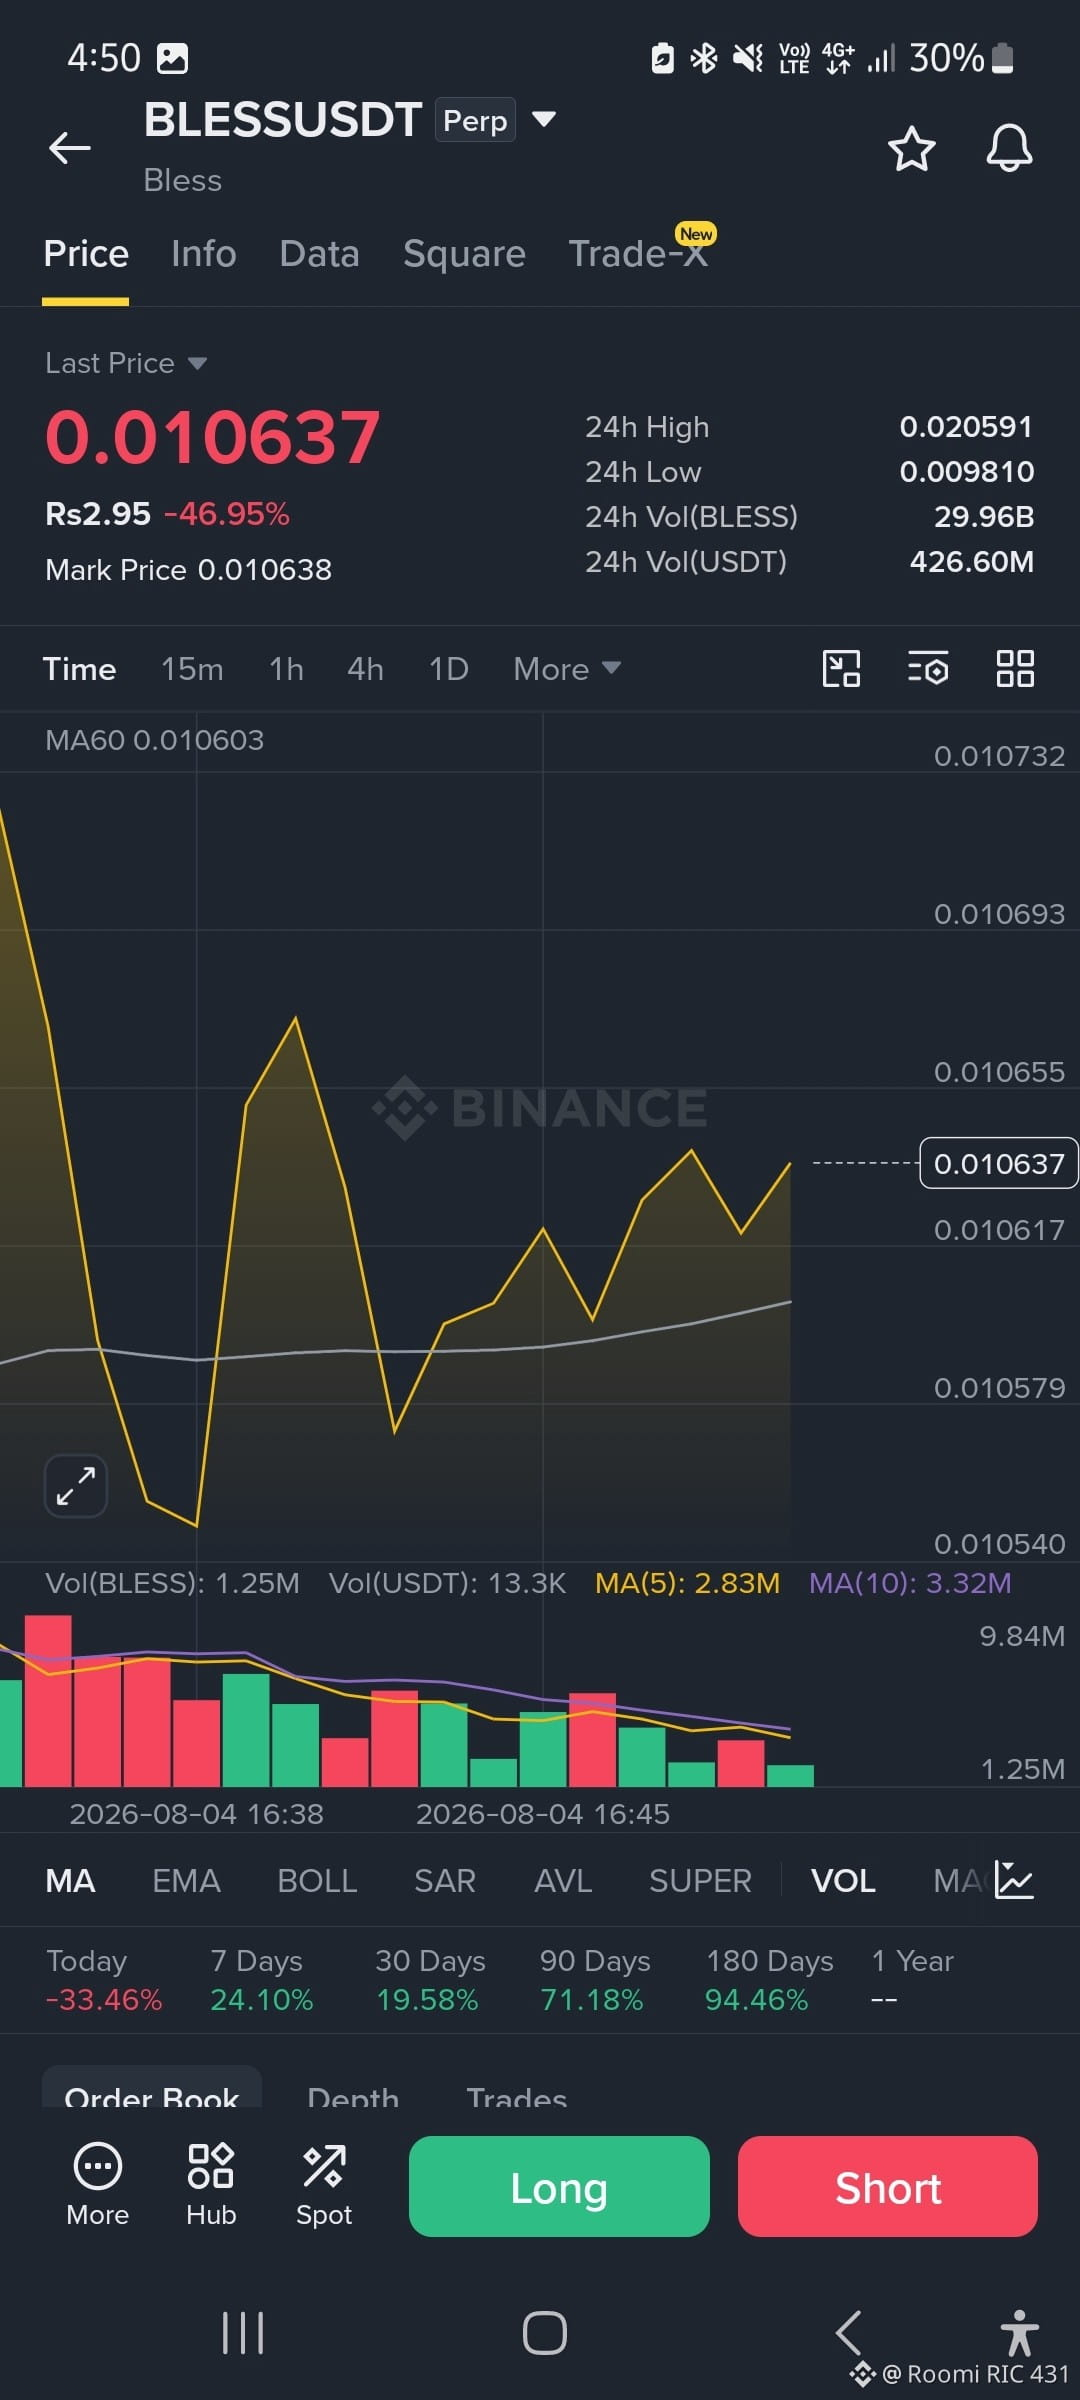Open chart picture-in-picture layout icon
Viewport: 1080px width, 2400px height.
click(841, 668)
